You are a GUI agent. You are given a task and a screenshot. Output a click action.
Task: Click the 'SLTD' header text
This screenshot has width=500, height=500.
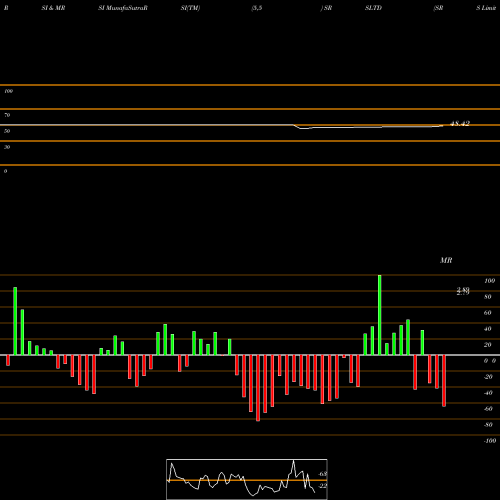pos(373,8)
